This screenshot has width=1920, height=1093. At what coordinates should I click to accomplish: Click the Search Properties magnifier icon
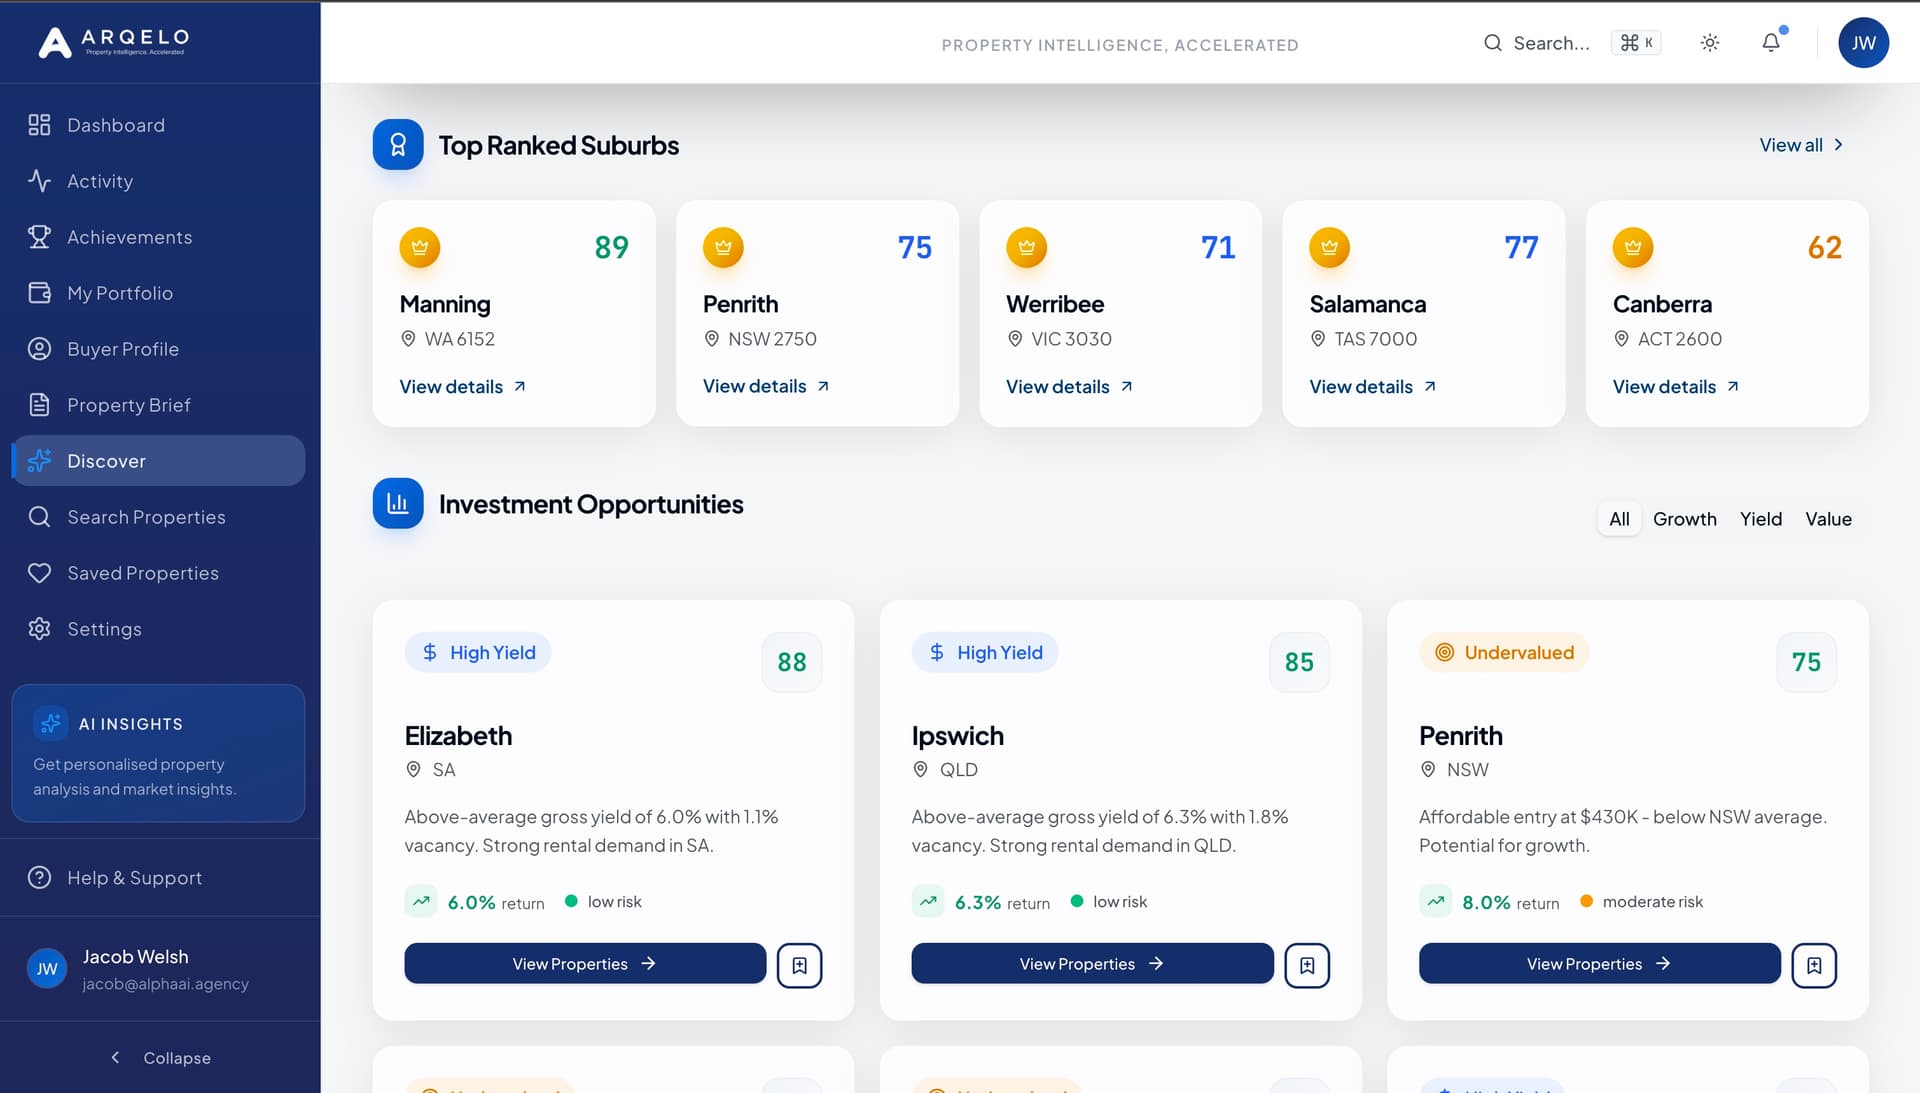point(40,517)
